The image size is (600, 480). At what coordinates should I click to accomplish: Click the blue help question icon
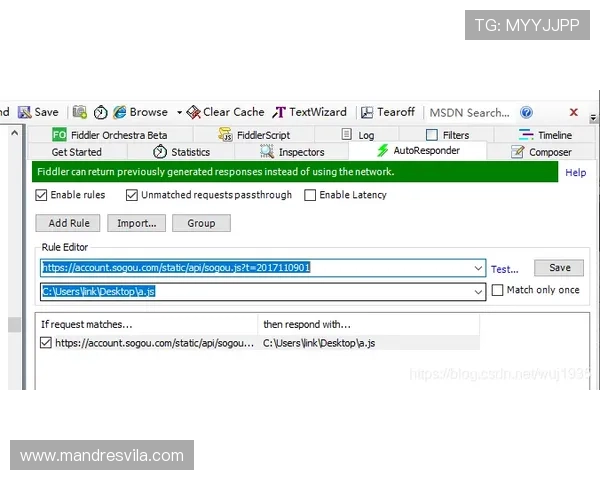tap(526, 113)
